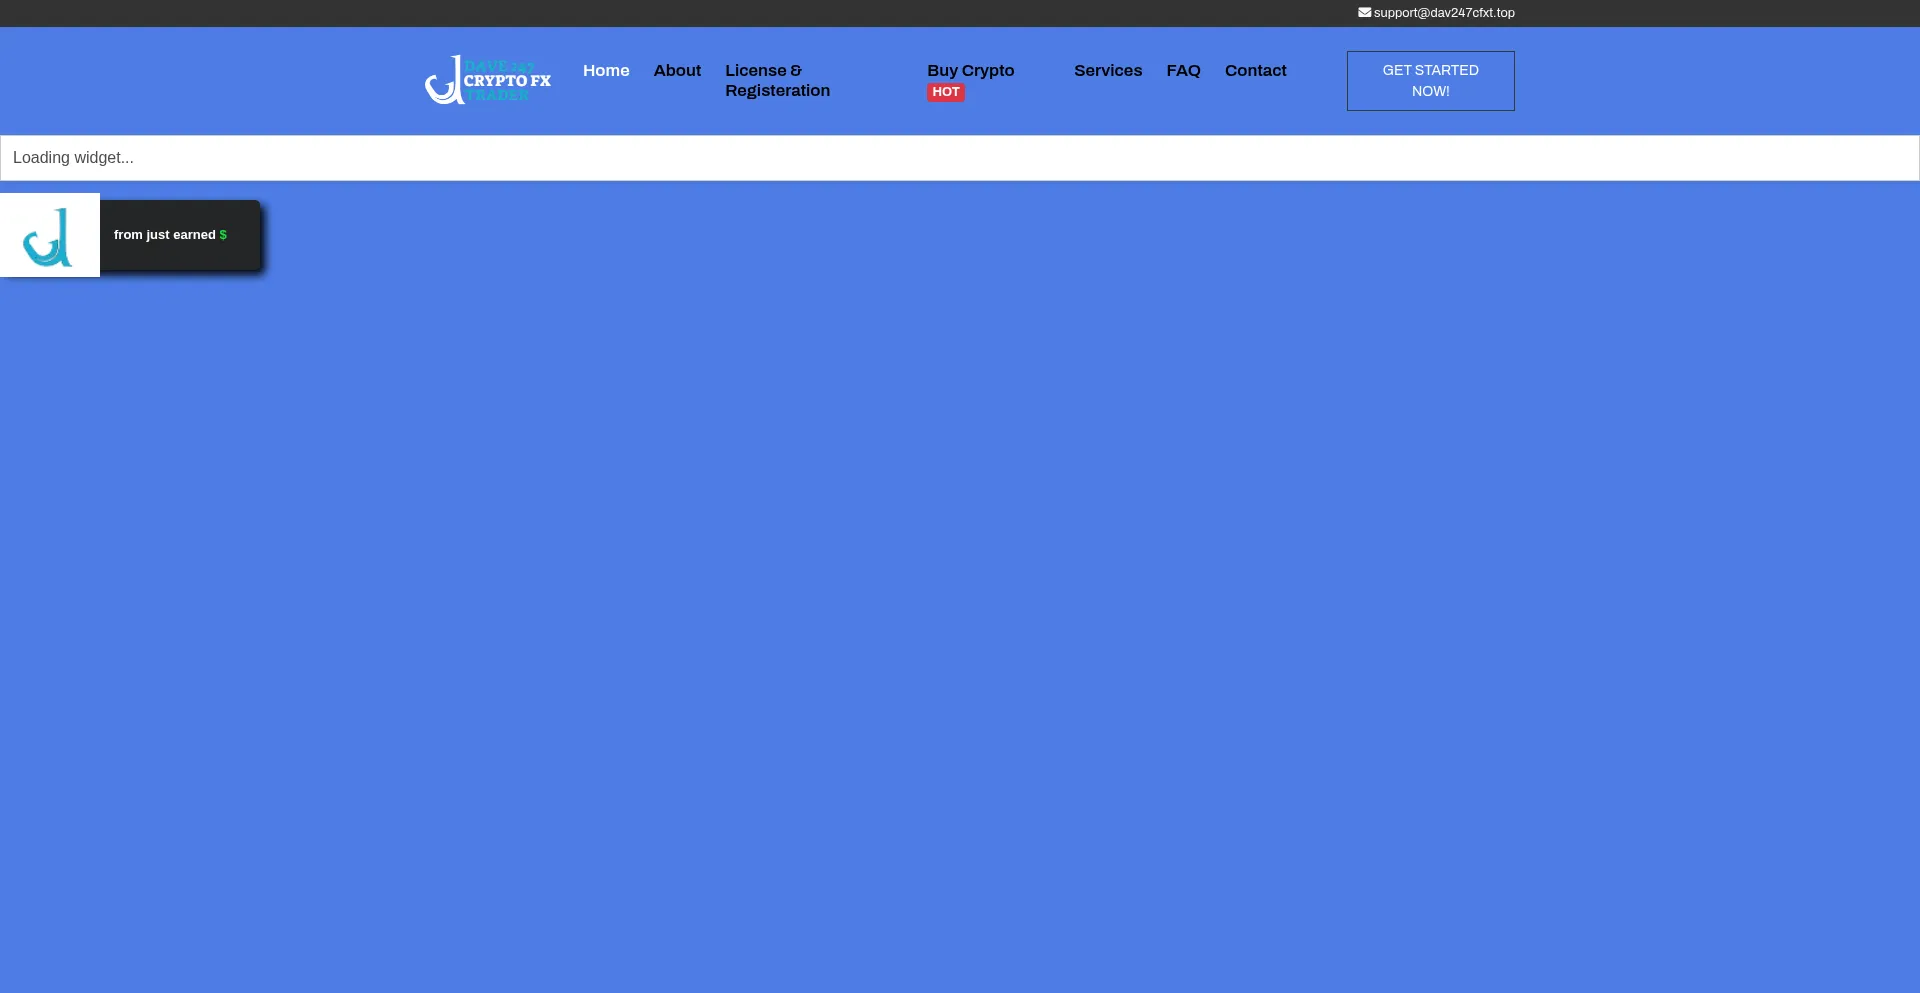This screenshot has height=993, width=1920.
Task: Click the teal logo thumbnail in the popup
Action: click(x=49, y=236)
